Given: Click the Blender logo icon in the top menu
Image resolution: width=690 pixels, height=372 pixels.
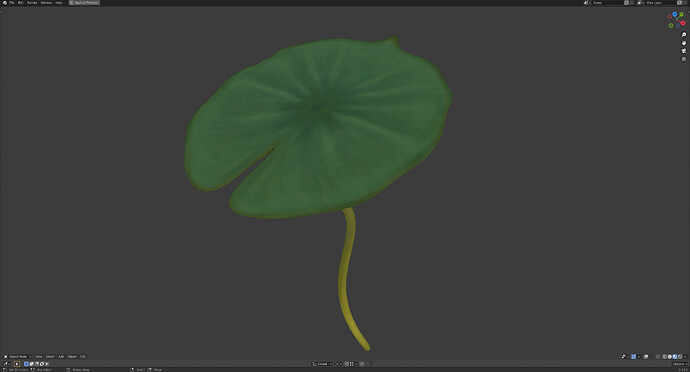Looking at the screenshot, I should pyautogui.click(x=5, y=3).
